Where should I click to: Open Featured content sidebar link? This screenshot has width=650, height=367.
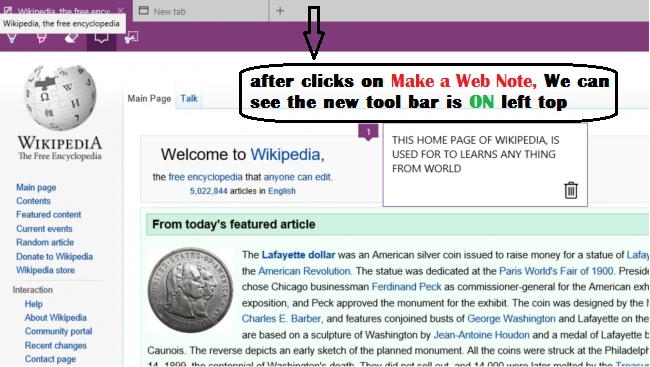point(49,215)
